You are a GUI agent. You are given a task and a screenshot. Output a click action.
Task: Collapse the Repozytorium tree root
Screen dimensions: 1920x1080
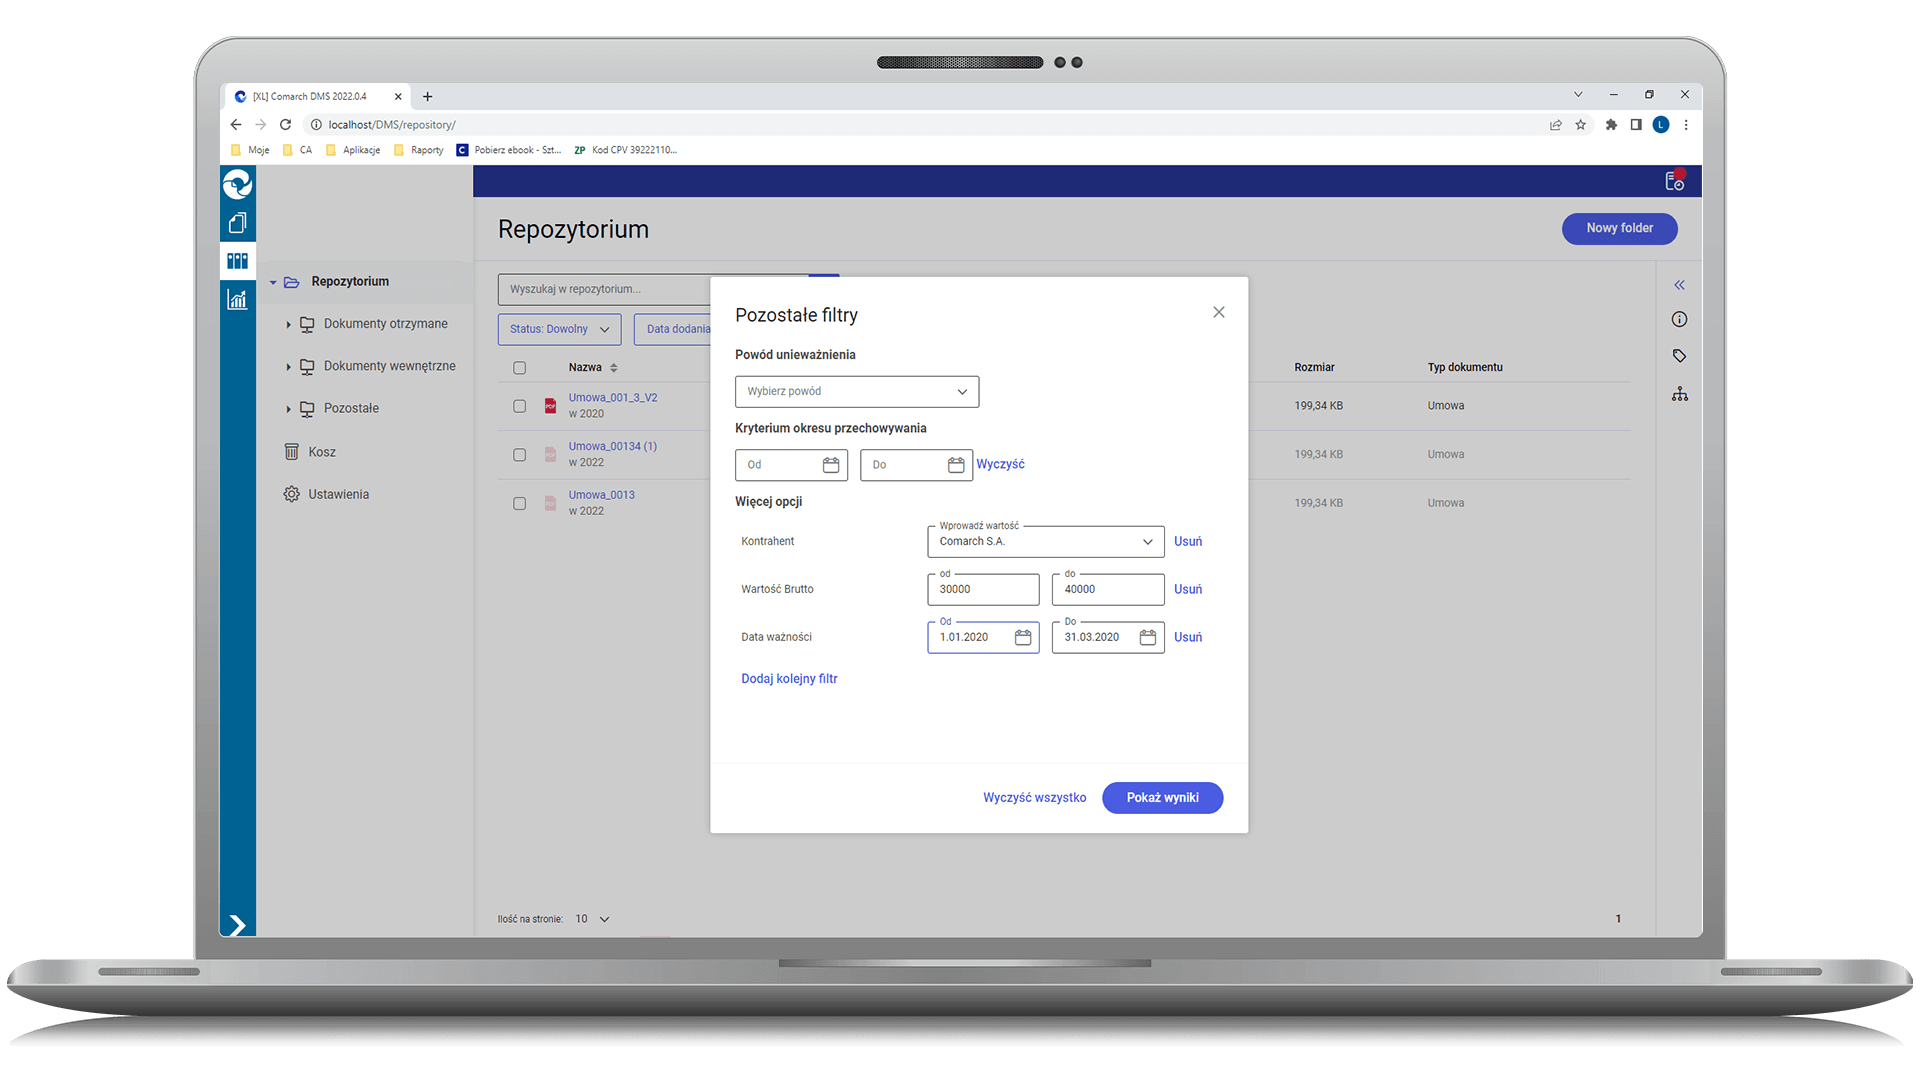[273, 283]
